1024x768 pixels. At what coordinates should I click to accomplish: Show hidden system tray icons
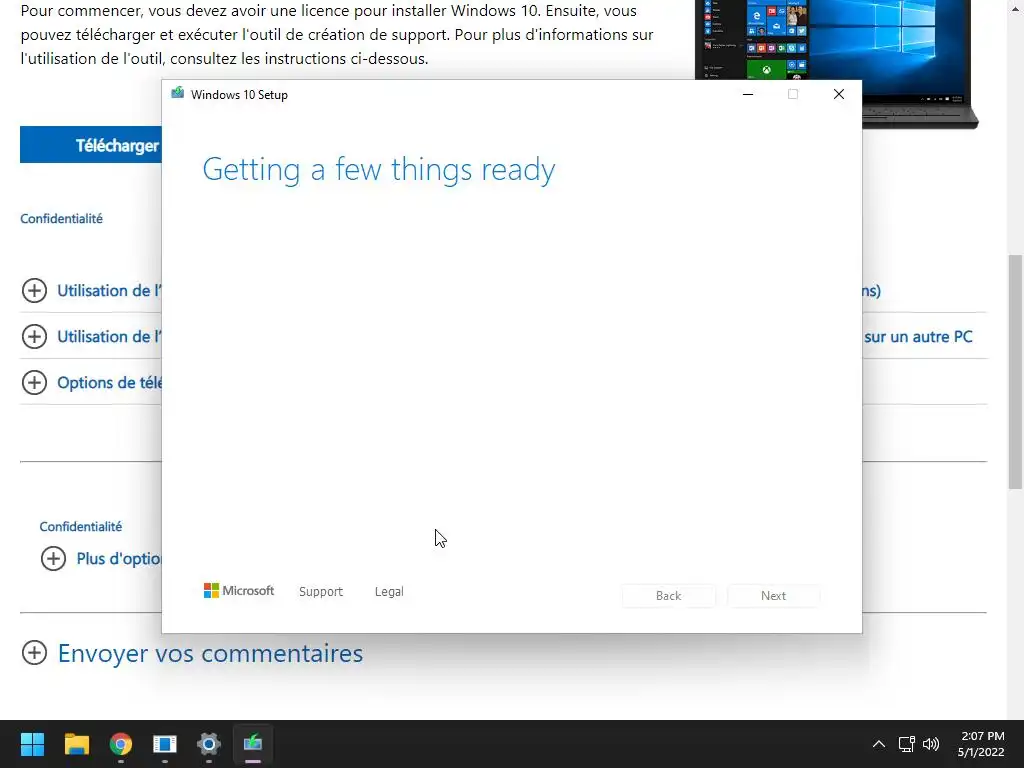pos(879,744)
